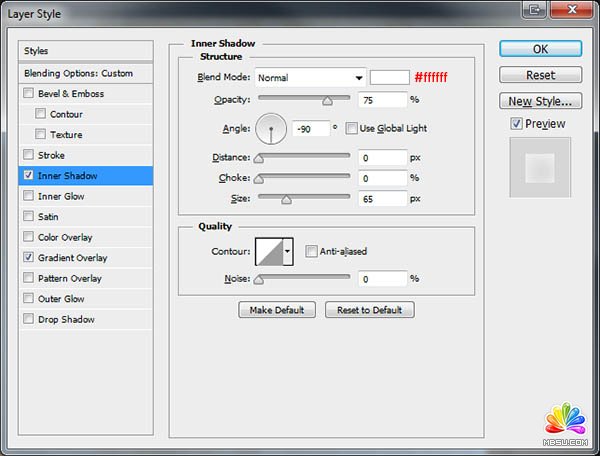Open the Styles list item
Image resolution: width=600 pixels, height=456 pixels.
(x=86, y=51)
